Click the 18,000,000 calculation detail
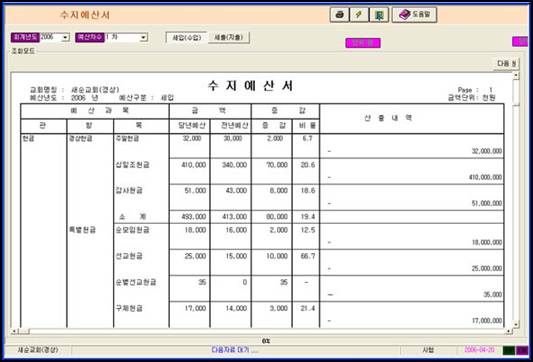Screen dimensions: 533x362 (486, 242)
